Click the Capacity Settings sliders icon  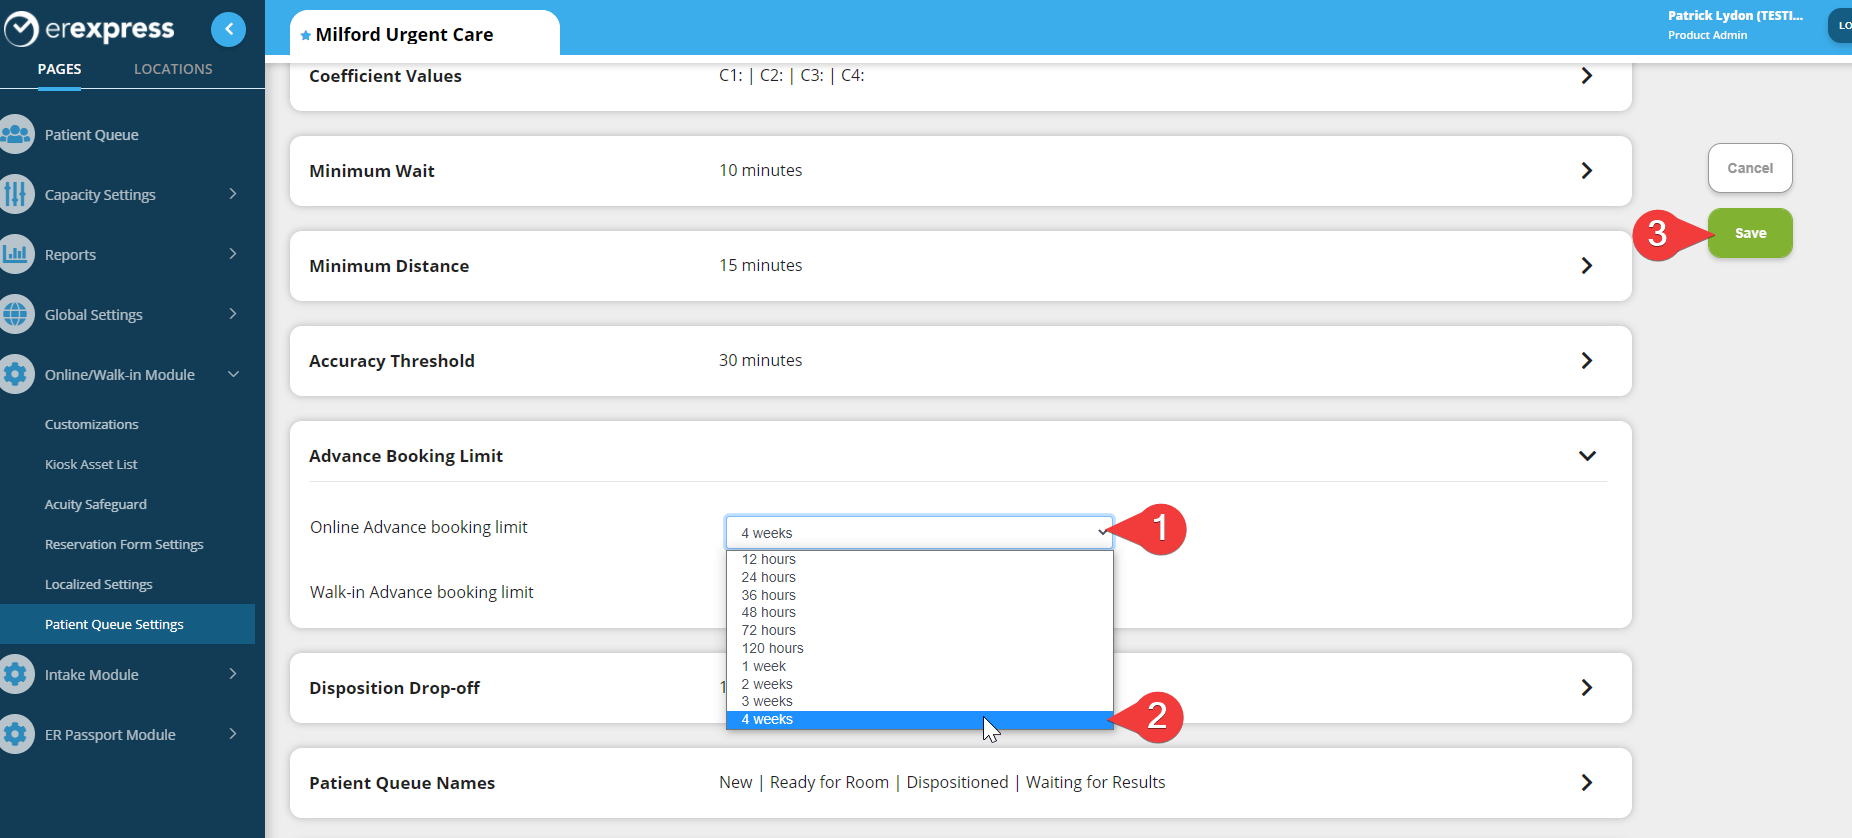[16, 194]
